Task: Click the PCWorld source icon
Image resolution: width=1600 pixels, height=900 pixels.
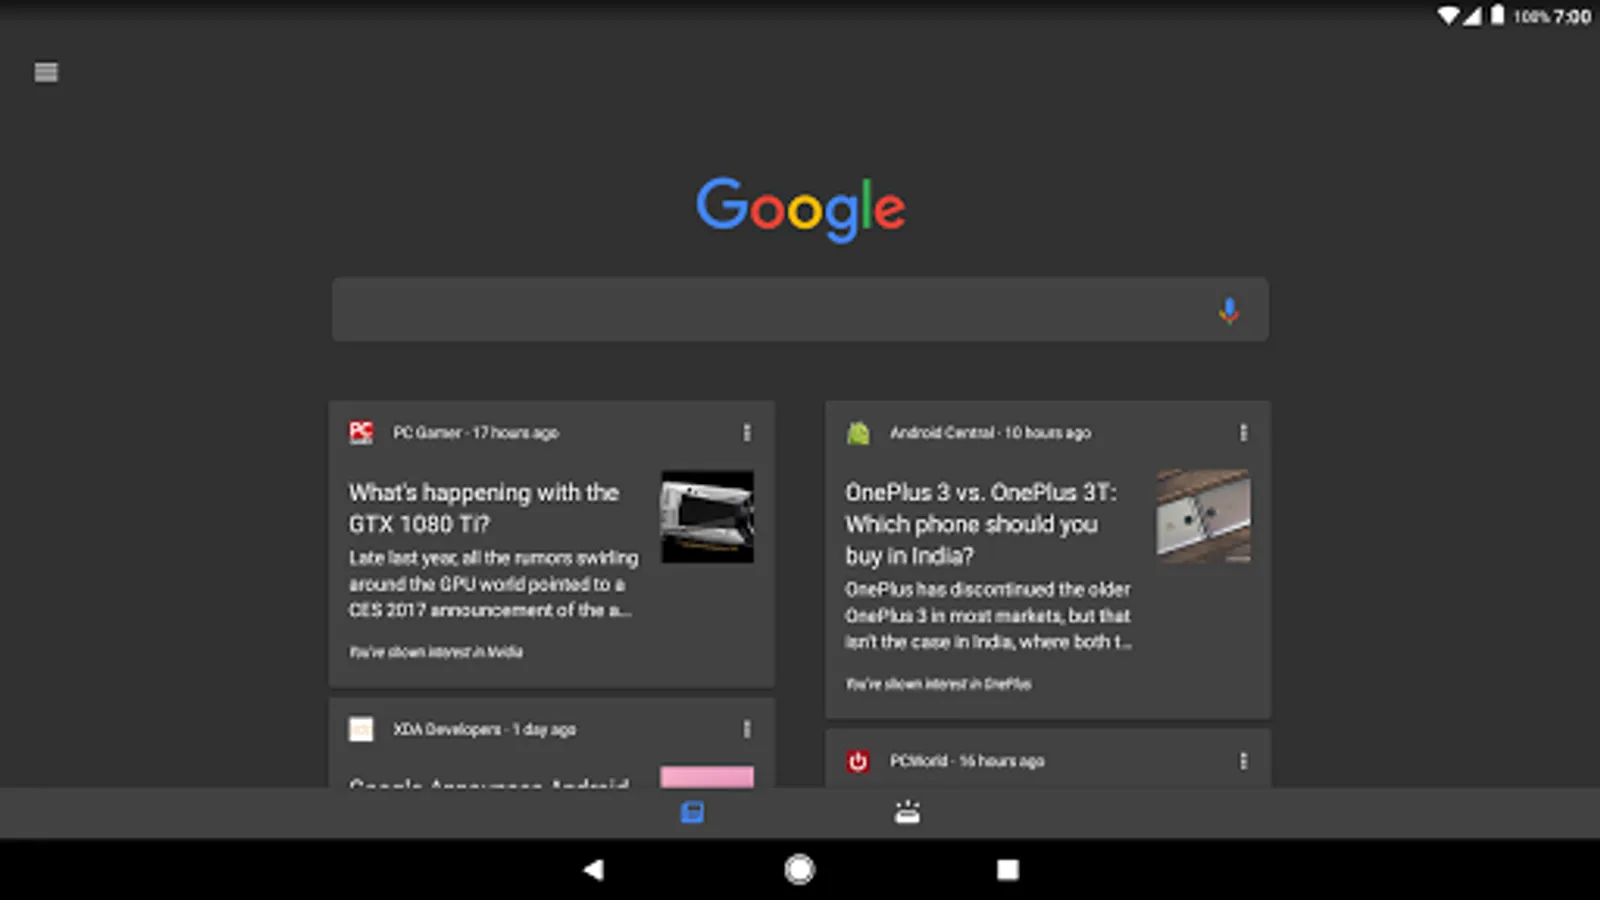Action: click(858, 761)
